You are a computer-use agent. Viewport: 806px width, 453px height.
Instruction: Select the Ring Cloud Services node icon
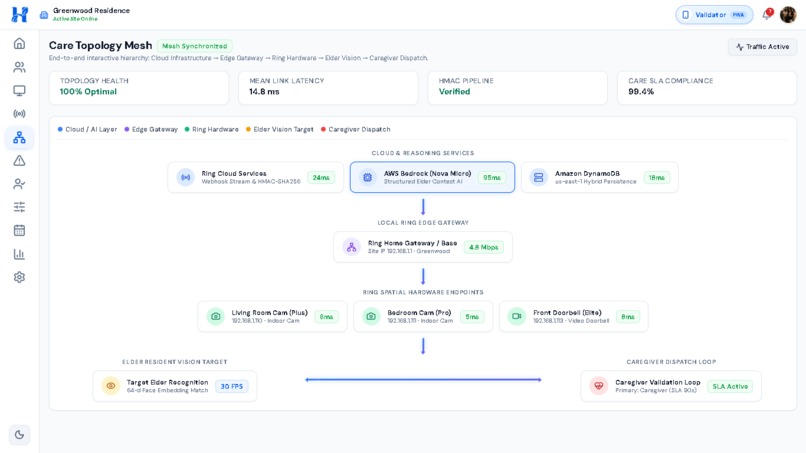click(x=186, y=177)
